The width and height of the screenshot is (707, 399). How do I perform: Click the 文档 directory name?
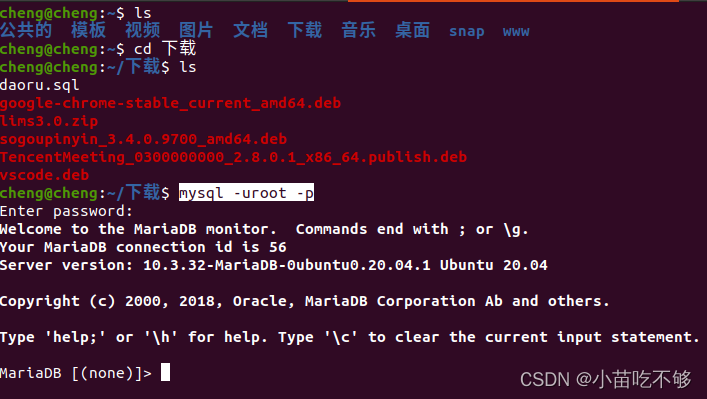pos(250,30)
